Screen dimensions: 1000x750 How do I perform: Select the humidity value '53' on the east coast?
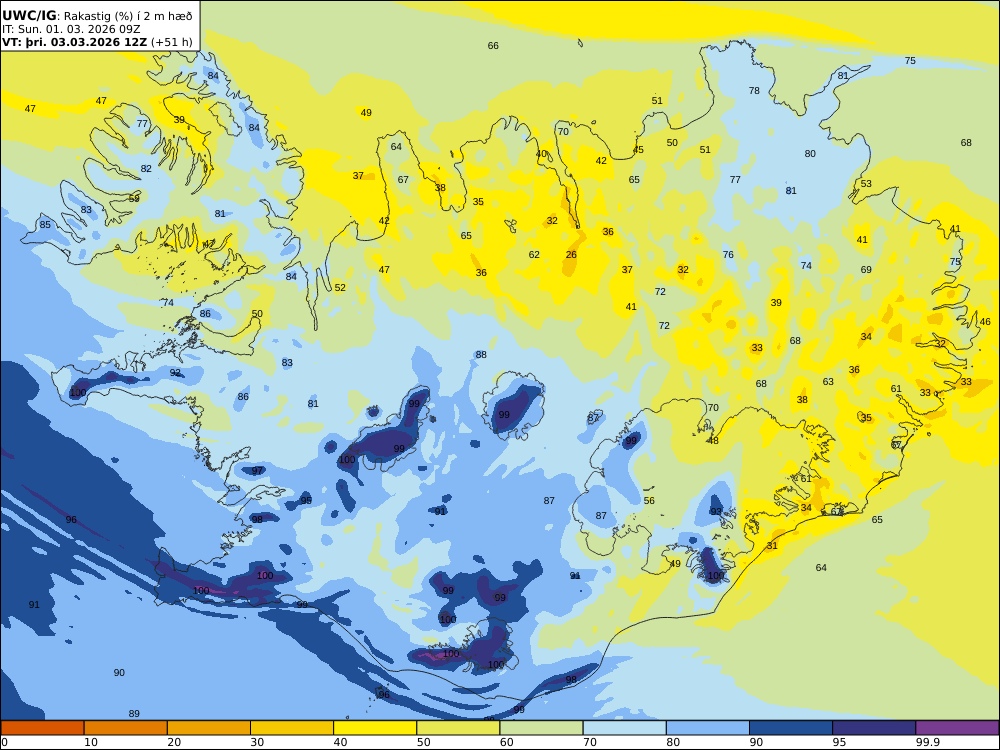(866, 184)
